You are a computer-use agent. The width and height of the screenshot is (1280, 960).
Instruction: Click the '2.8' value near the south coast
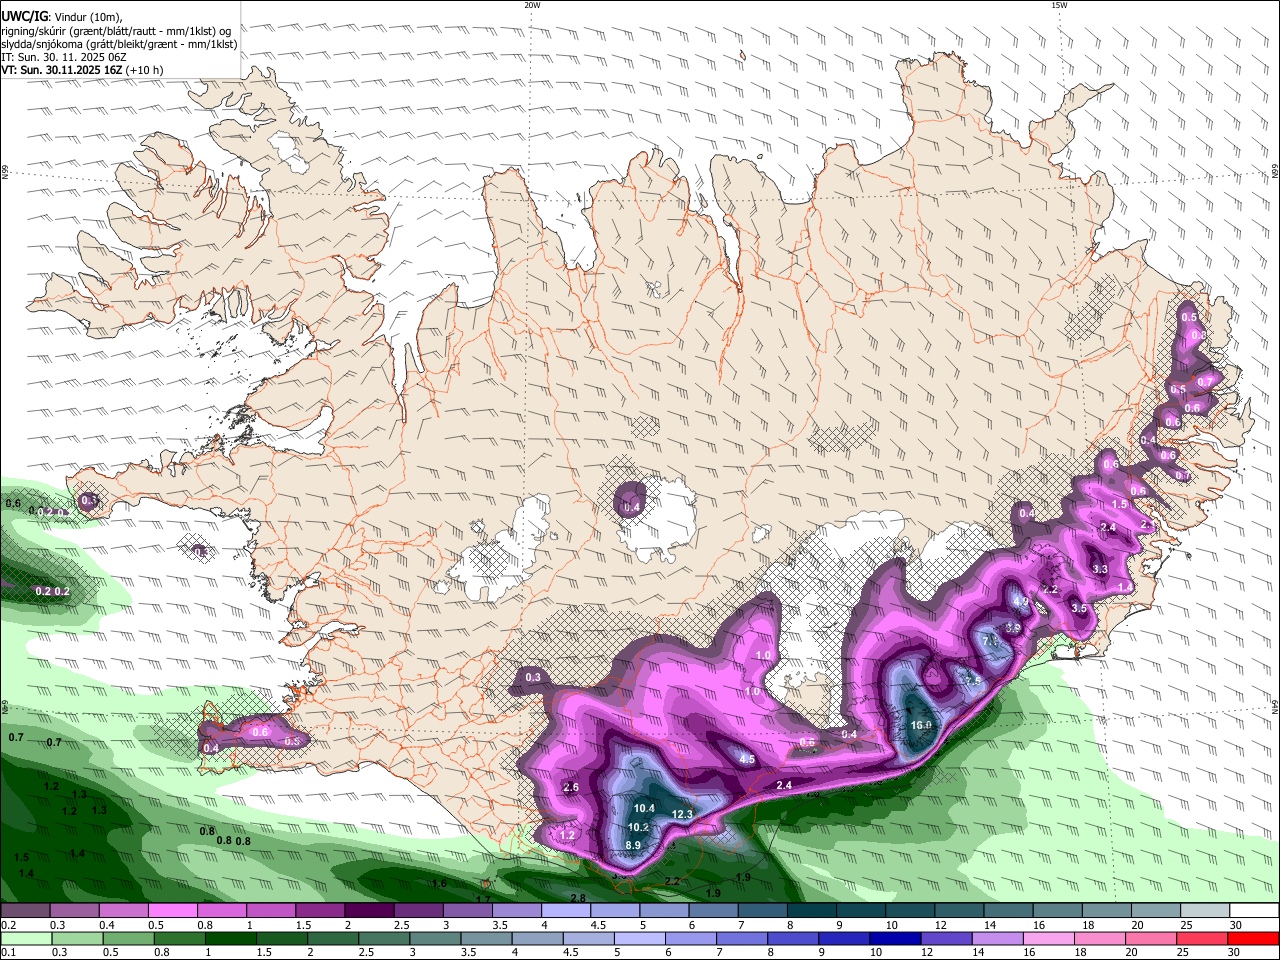[x=577, y=898]
